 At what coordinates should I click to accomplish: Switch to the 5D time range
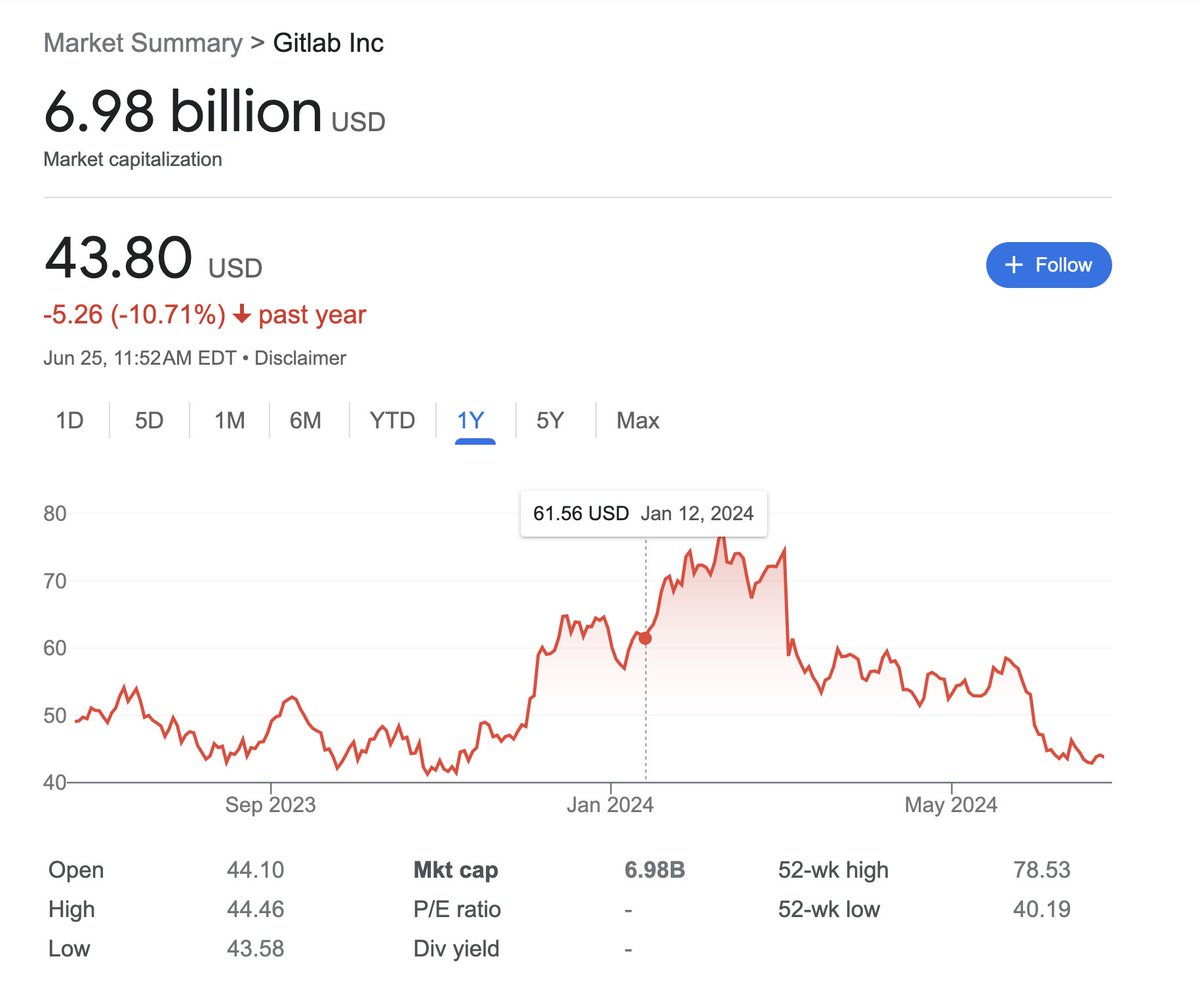click(x=149, y=421)
